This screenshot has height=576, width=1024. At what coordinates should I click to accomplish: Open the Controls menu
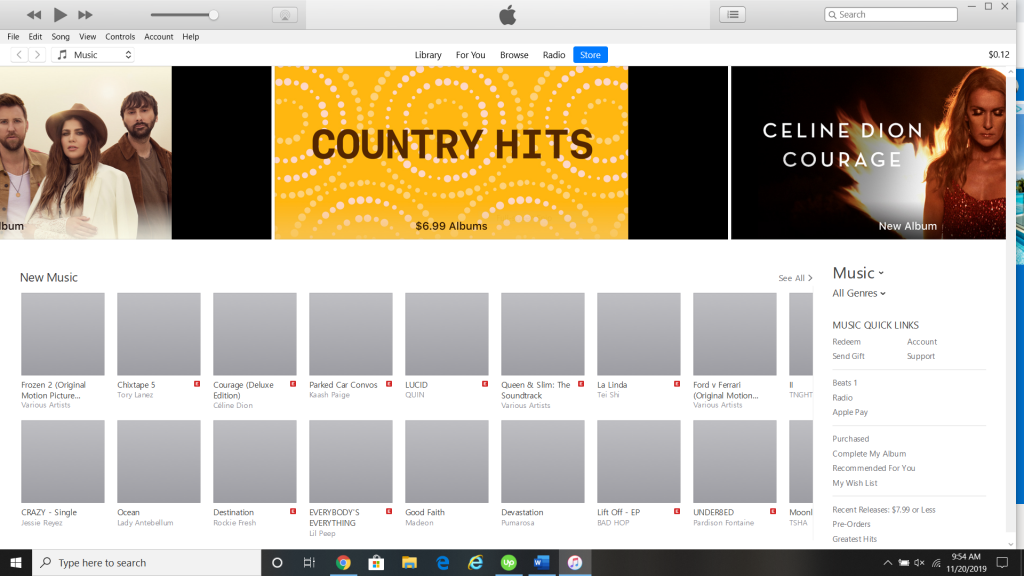coord(120,37)
